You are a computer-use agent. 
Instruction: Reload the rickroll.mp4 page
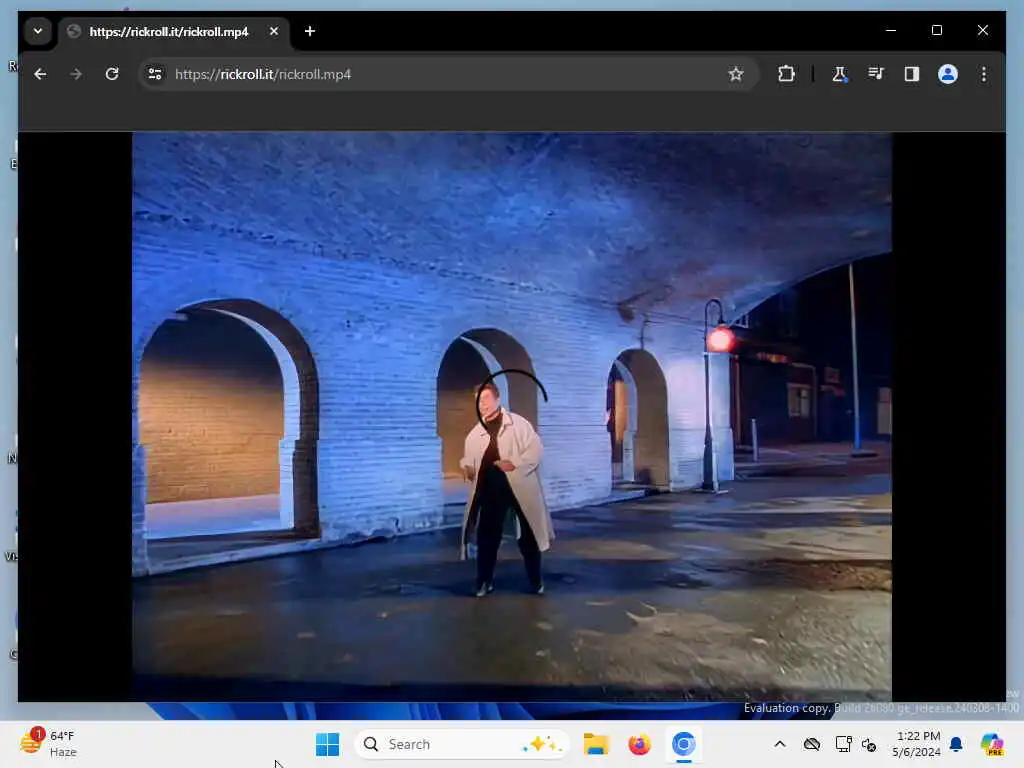[112, 74]
